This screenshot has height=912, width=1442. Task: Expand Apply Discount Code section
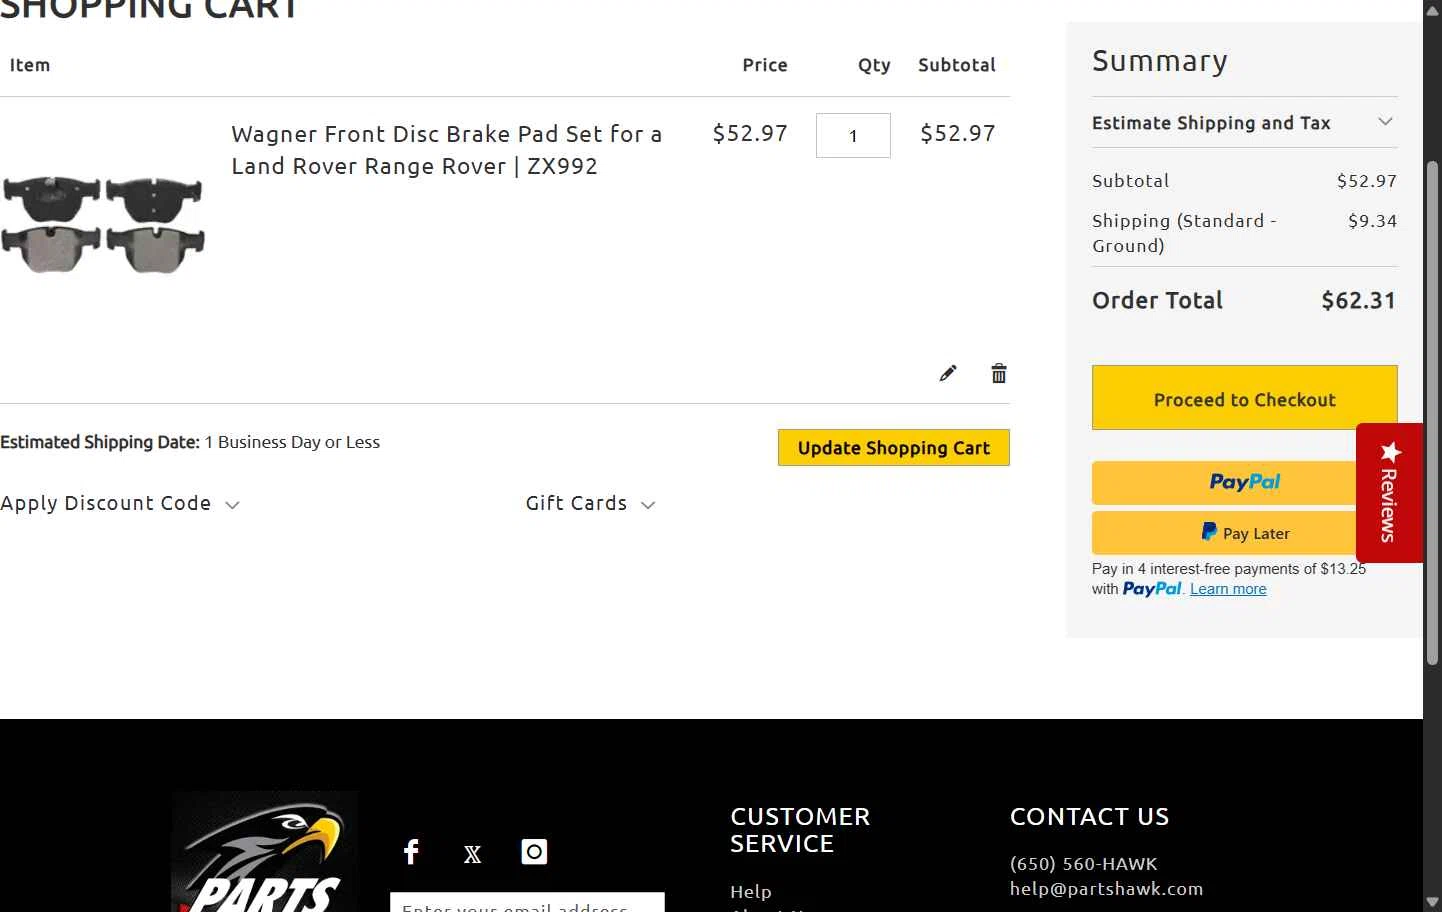coord(120,504)
